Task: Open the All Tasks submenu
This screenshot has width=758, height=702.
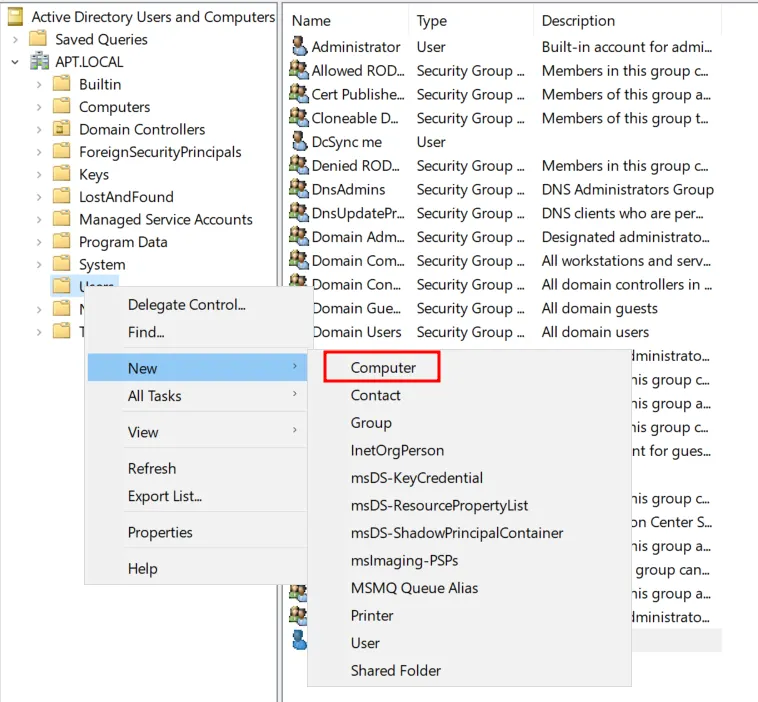Action: click(x=197, y=395)
